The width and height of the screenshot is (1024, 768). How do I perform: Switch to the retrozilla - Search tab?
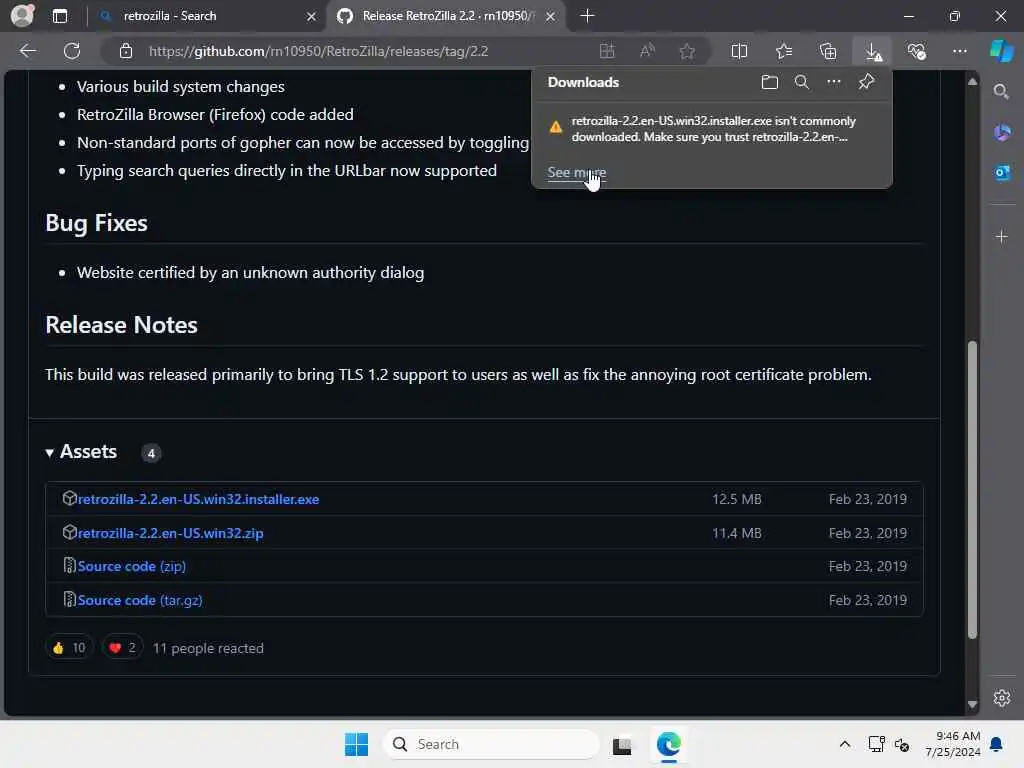[x=206, y=16]
